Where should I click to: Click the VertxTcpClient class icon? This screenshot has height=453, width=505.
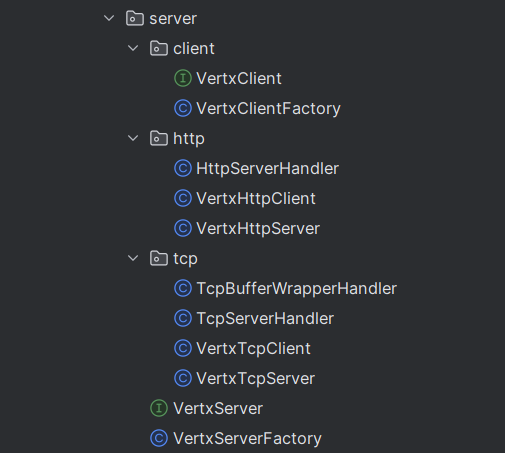pyautogui.click(x=183, y=348)
